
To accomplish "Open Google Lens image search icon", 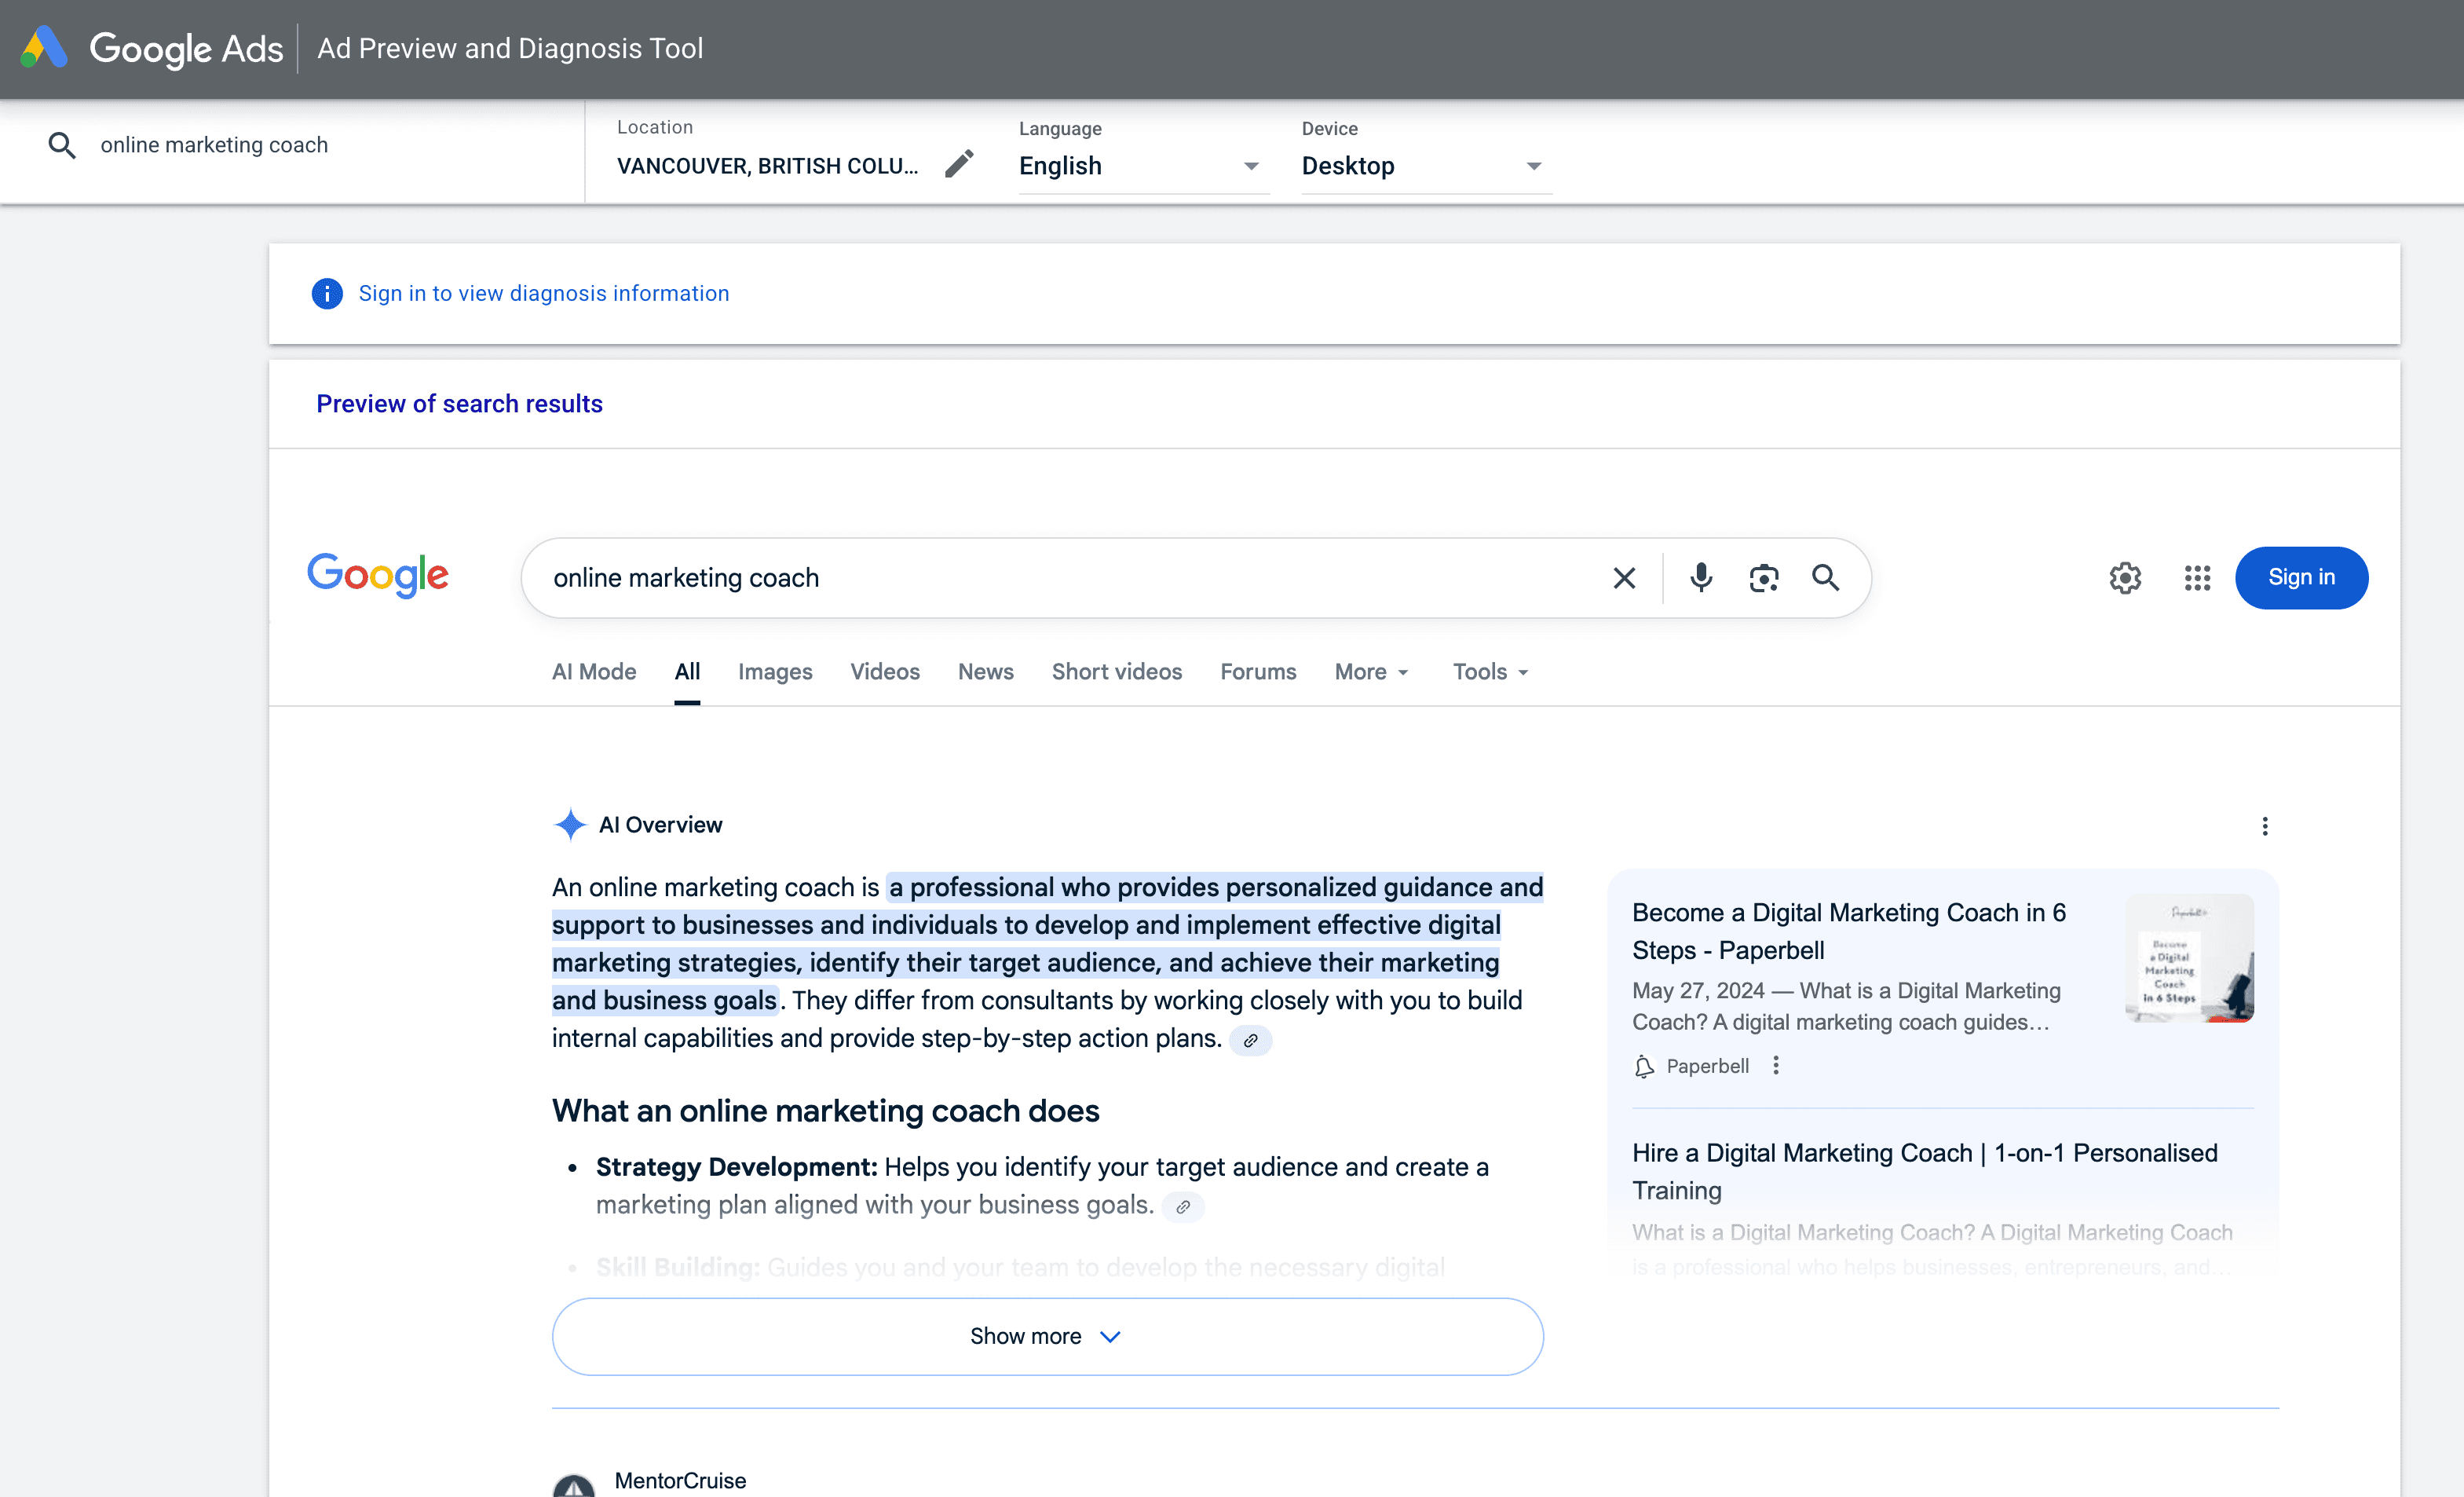I will (1763, 578).
